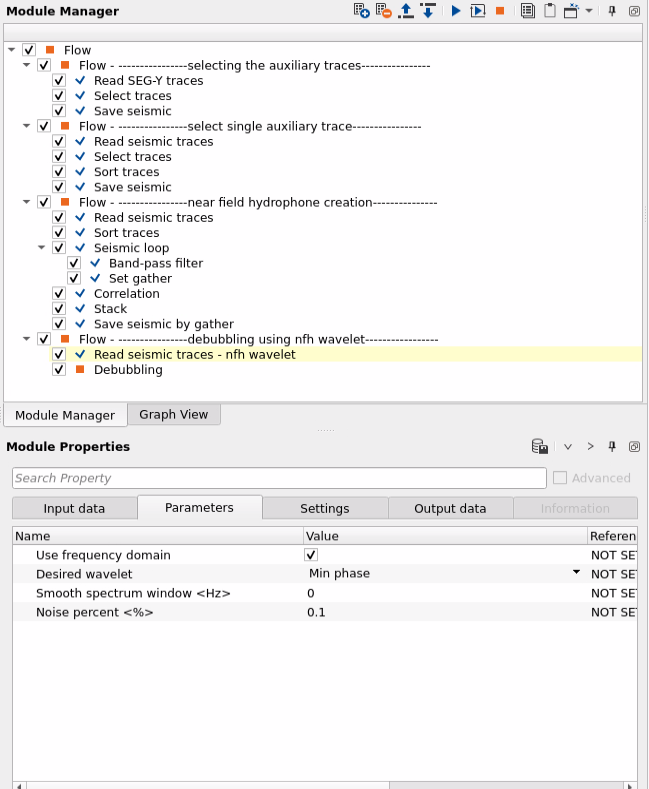Click the Value column header
649x789 pixels.
[x=445, y=536]
